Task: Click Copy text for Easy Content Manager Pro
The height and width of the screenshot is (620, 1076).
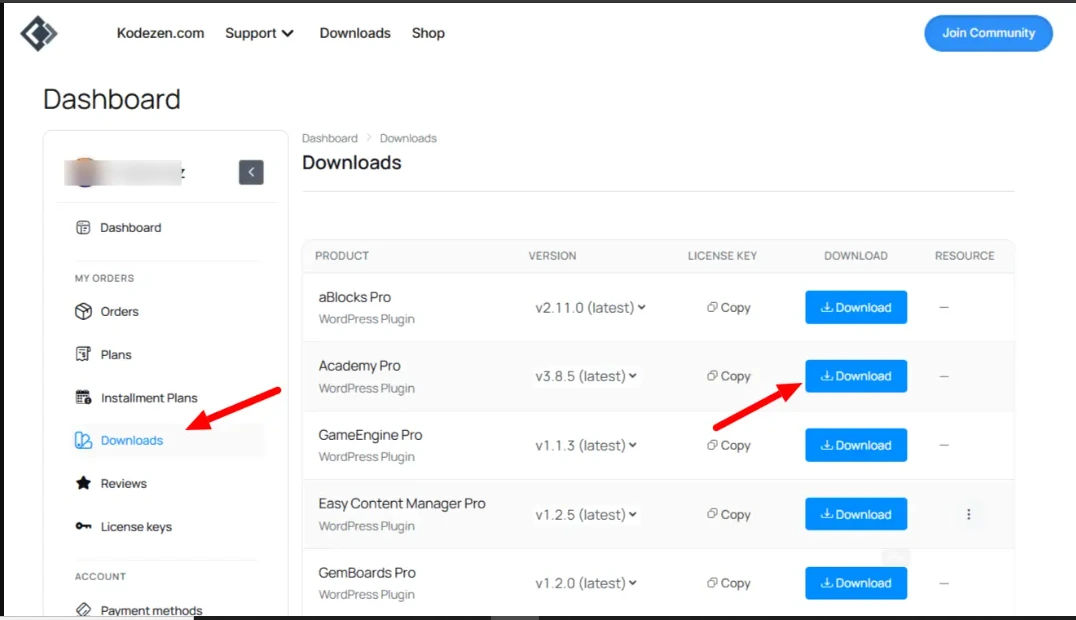Action: [736, 514]
